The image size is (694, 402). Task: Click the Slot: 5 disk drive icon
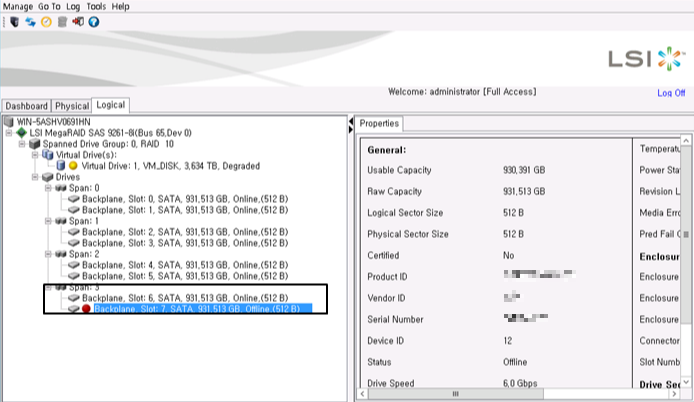pos(73,276)
